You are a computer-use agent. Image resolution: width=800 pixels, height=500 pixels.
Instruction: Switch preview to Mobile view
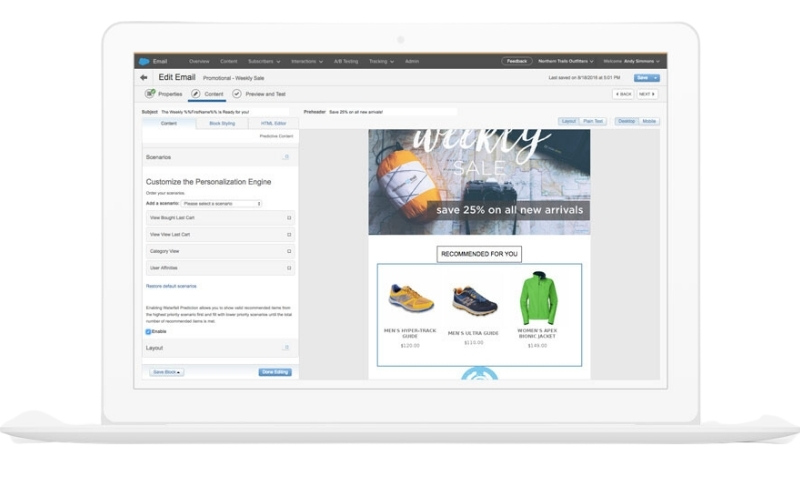649,121
